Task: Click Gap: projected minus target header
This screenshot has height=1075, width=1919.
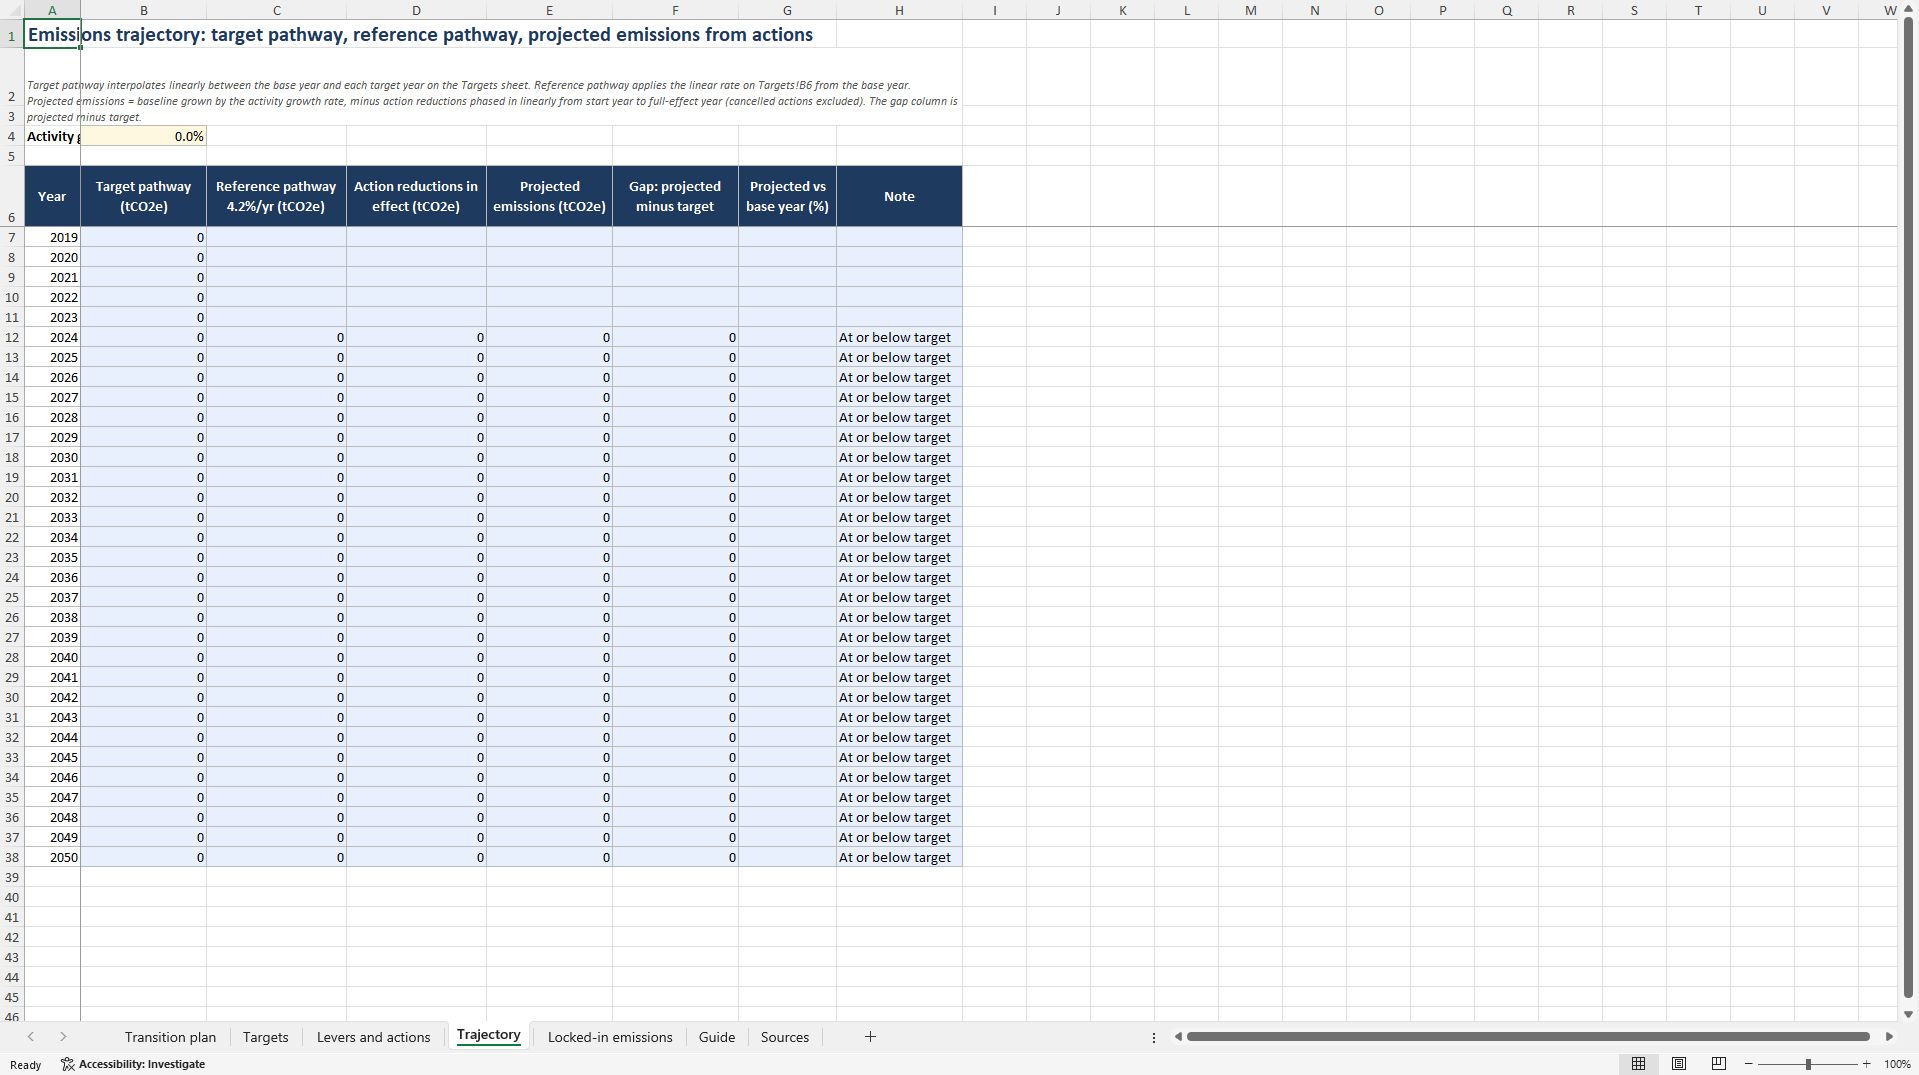Action: 675,196
